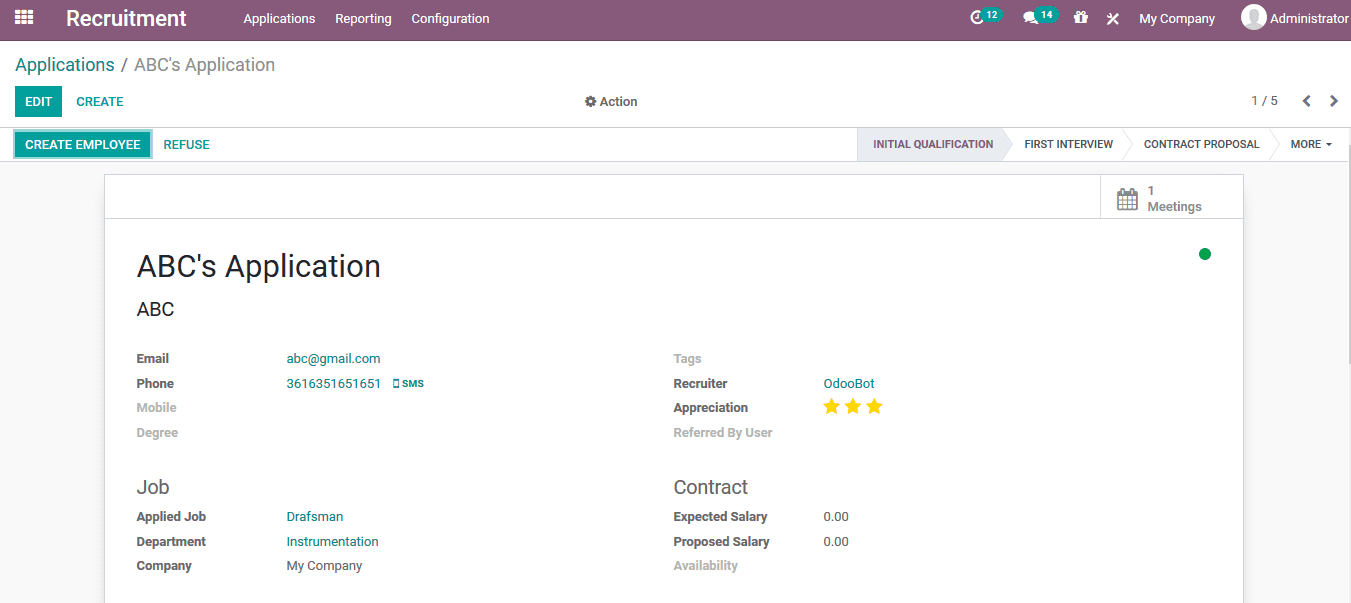Open the Meetings calendar icon
The width and height of the screenshot is (1351, 603).
pos(1127,198)
